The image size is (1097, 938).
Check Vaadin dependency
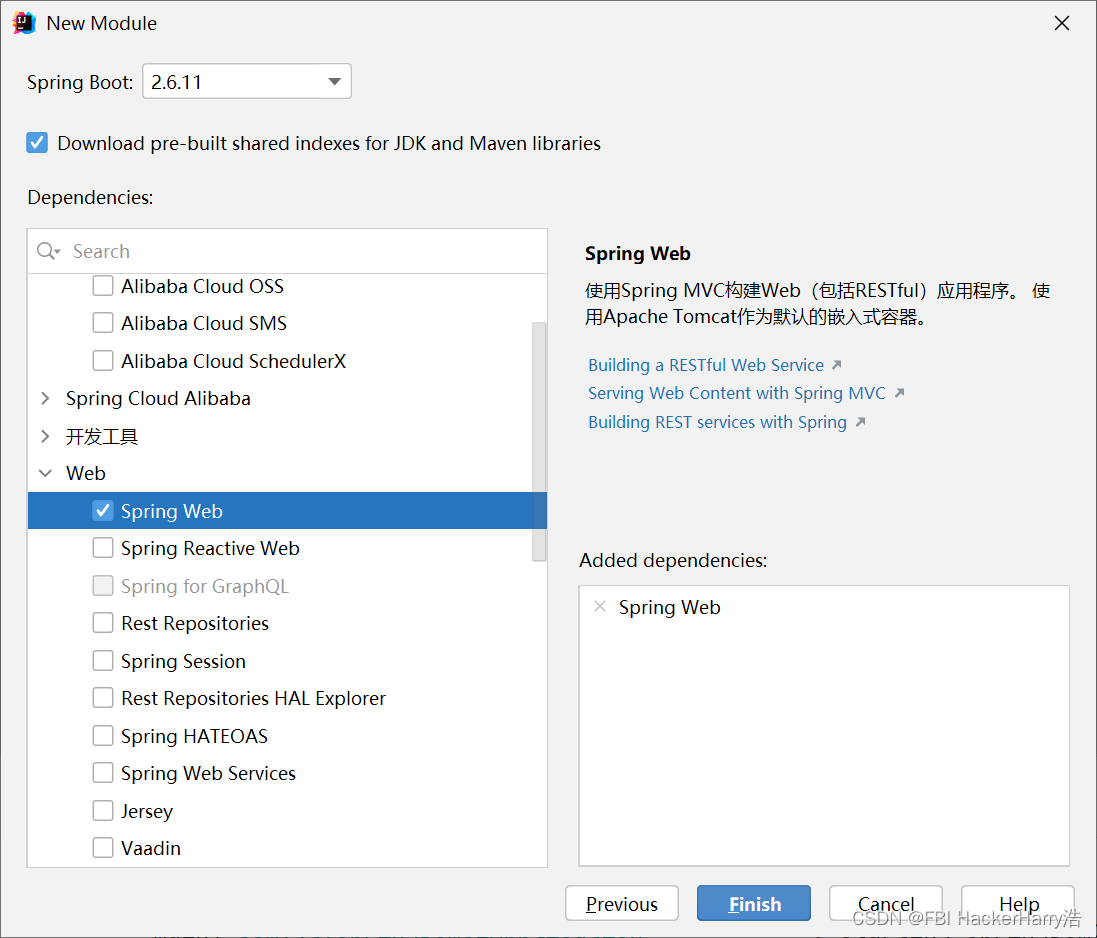pyautogui.click(x=103, y=848)
